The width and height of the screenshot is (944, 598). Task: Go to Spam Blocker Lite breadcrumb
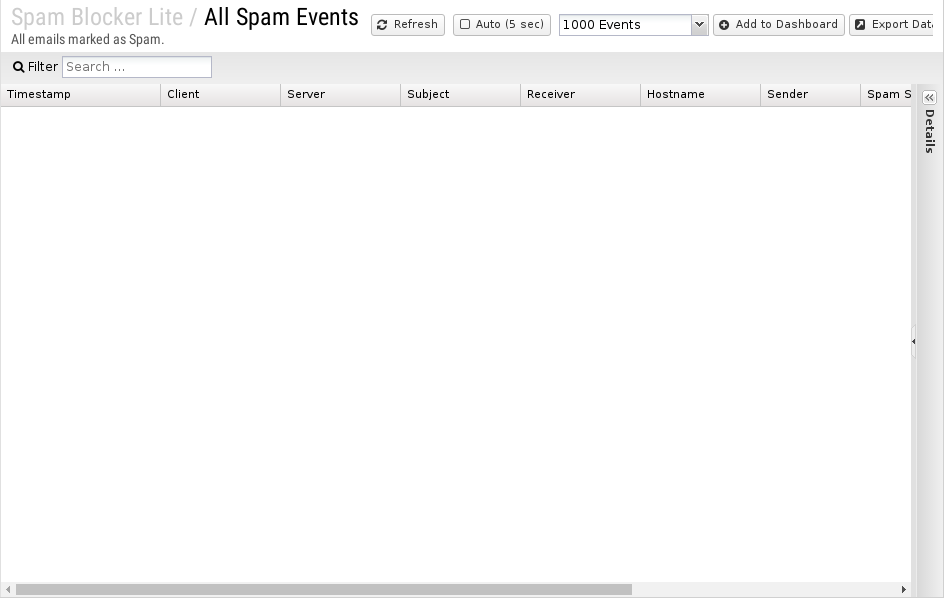click(97, 17)
